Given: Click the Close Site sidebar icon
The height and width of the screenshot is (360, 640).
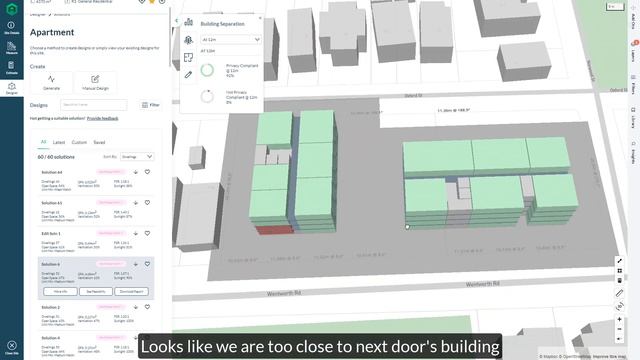Looking at the screenshot, I should tap(12, 348).
